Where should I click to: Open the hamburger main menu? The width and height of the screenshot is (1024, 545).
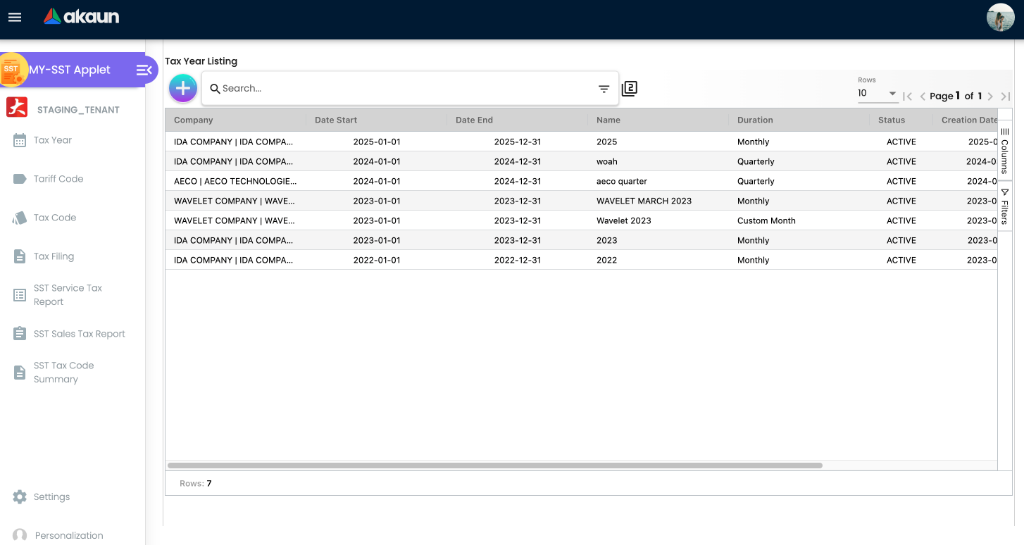14,18
